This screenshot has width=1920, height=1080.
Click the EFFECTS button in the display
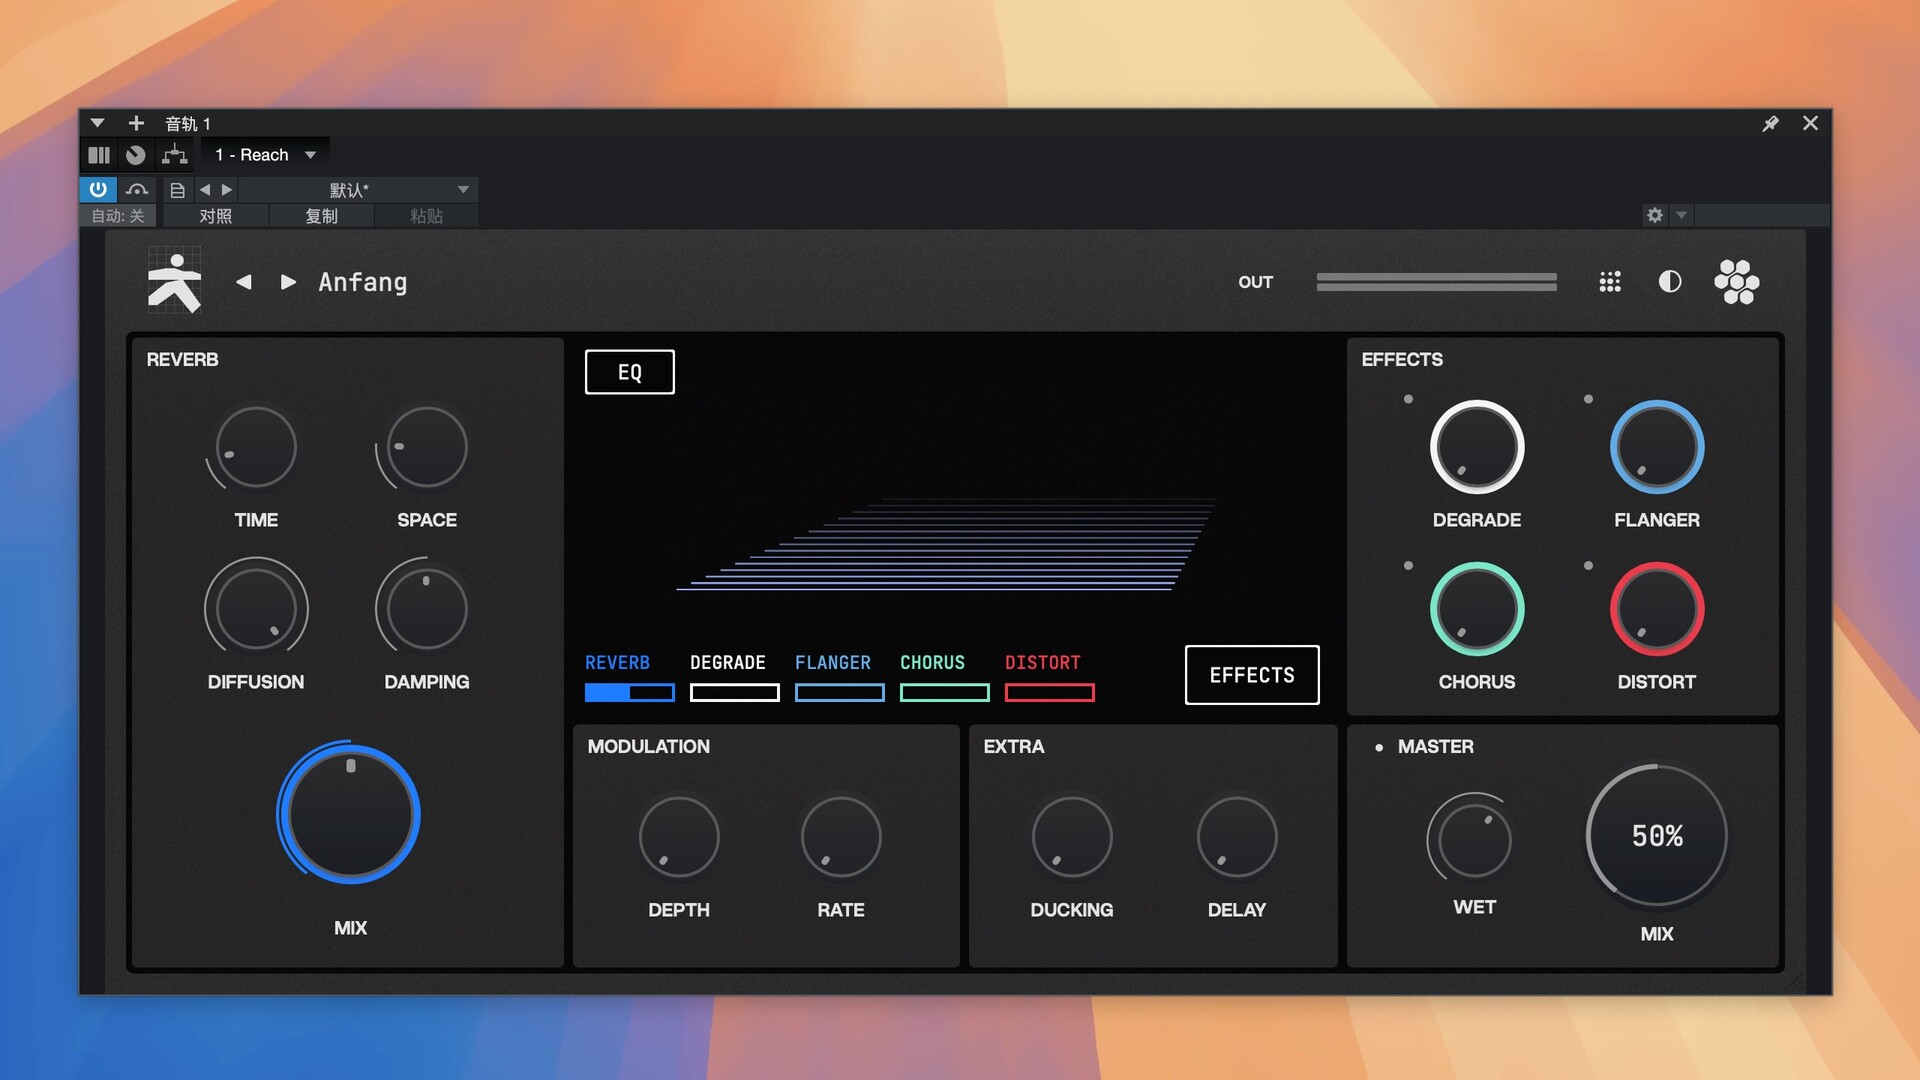[x=1252, y=675]
